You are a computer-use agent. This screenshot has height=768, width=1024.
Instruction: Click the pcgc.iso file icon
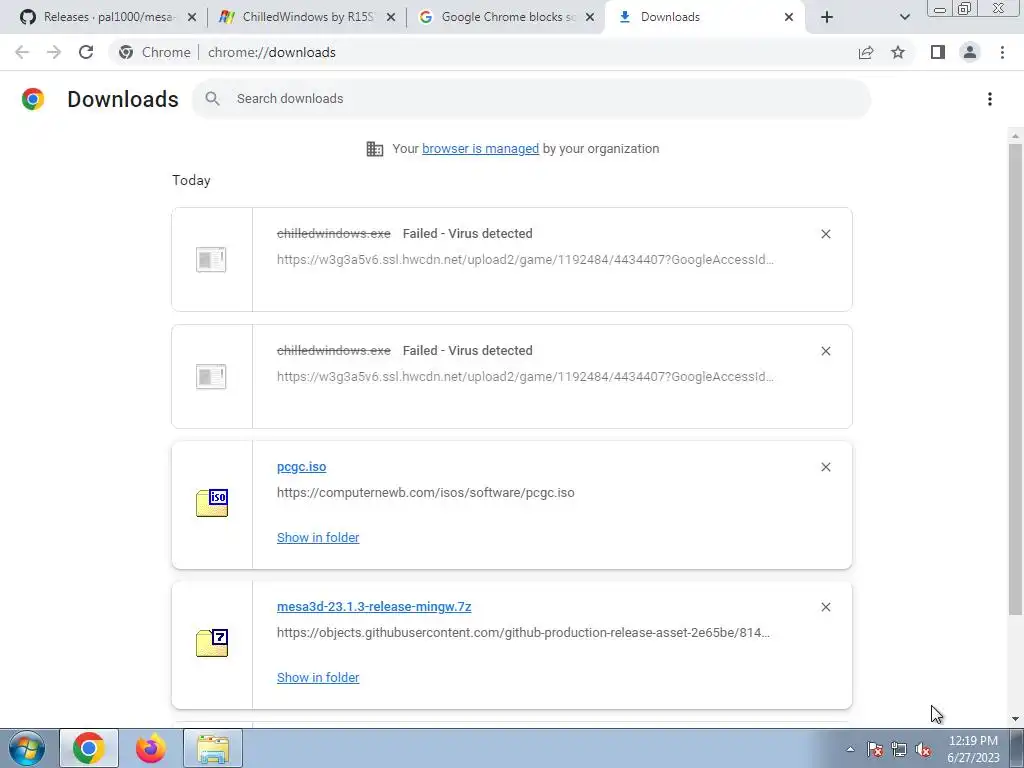pos(212,503)
